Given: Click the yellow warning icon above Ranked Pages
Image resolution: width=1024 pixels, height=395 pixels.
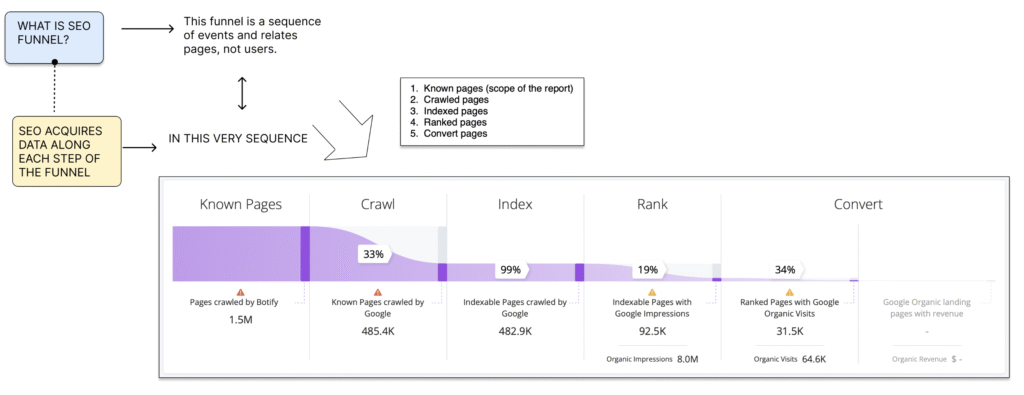Looking at the screenshot, I should point(789,292).
